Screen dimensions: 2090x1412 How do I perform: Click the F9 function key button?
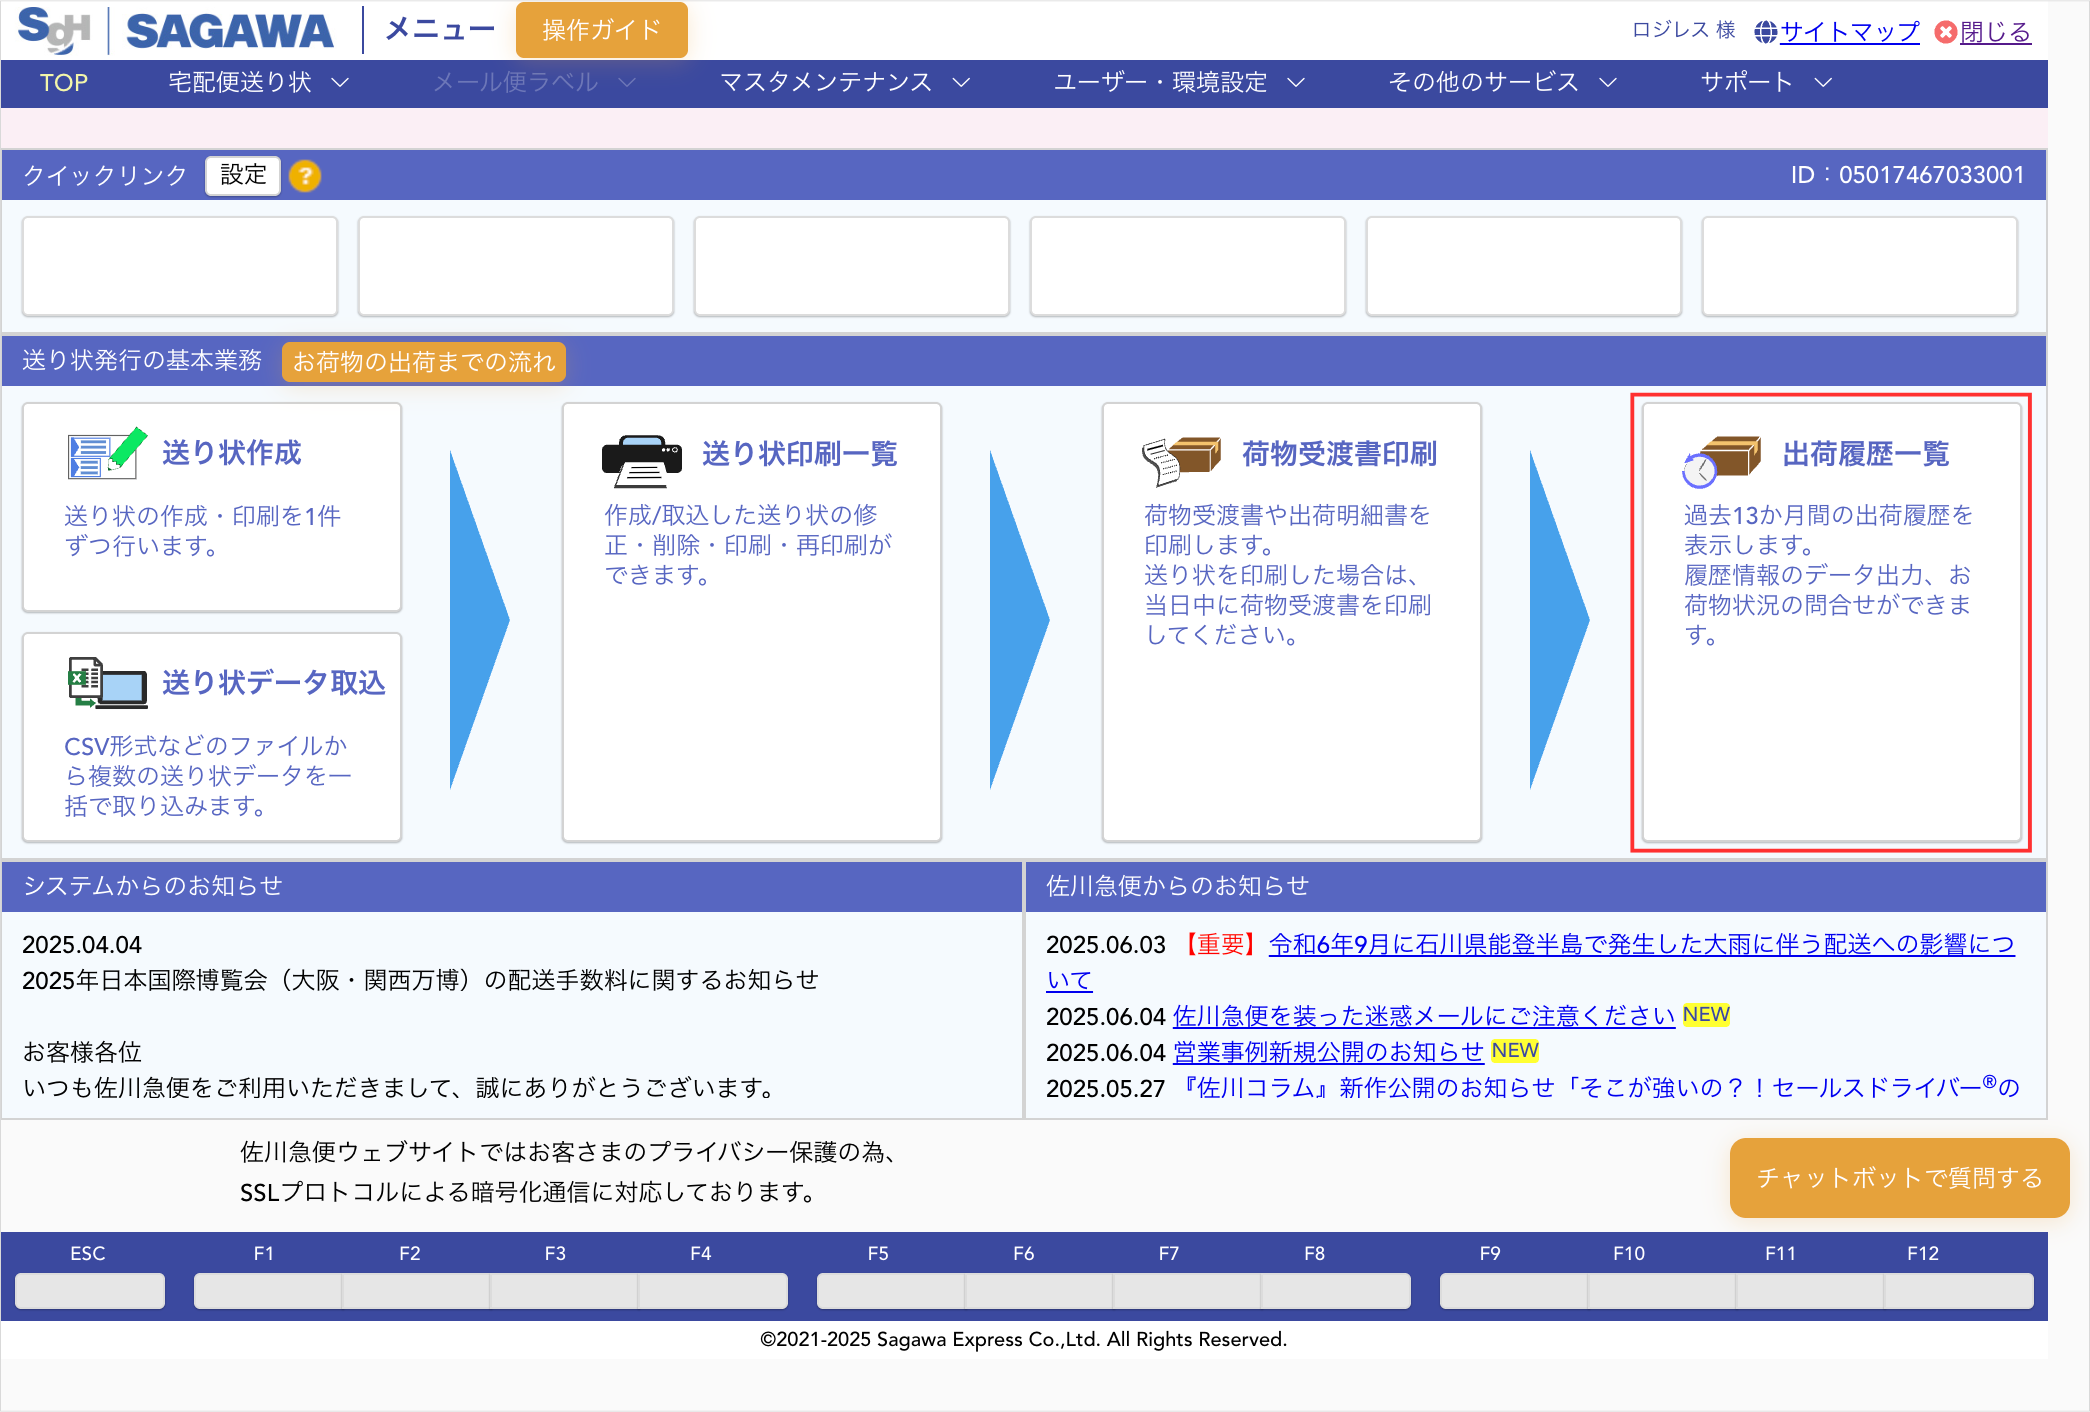[1514, 1291]
